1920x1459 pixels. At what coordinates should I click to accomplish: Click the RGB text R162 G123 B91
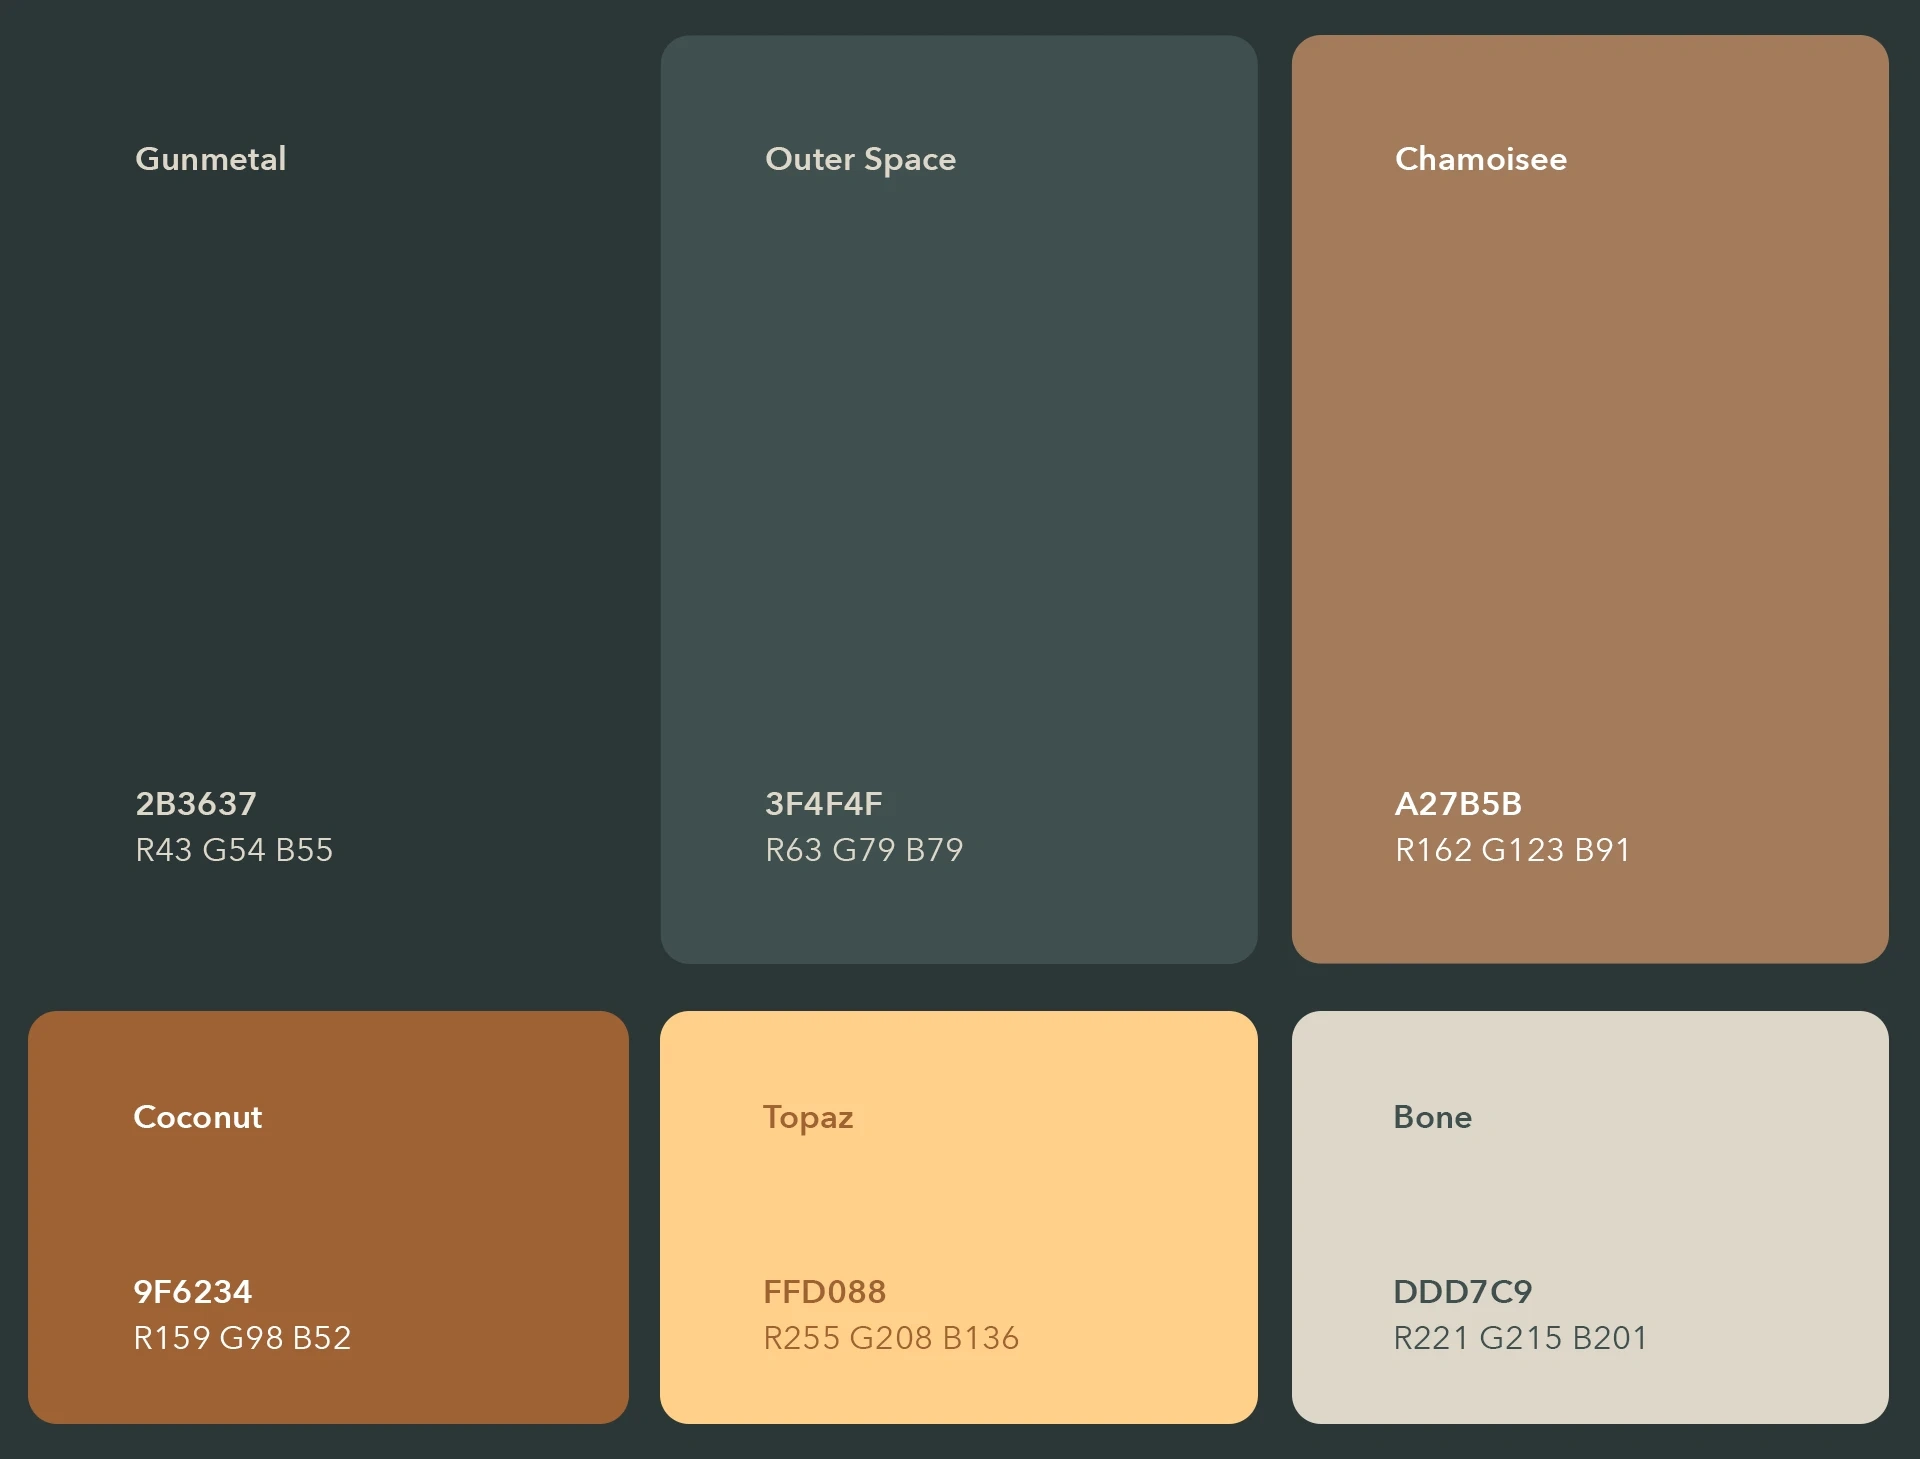[1512, 850]
